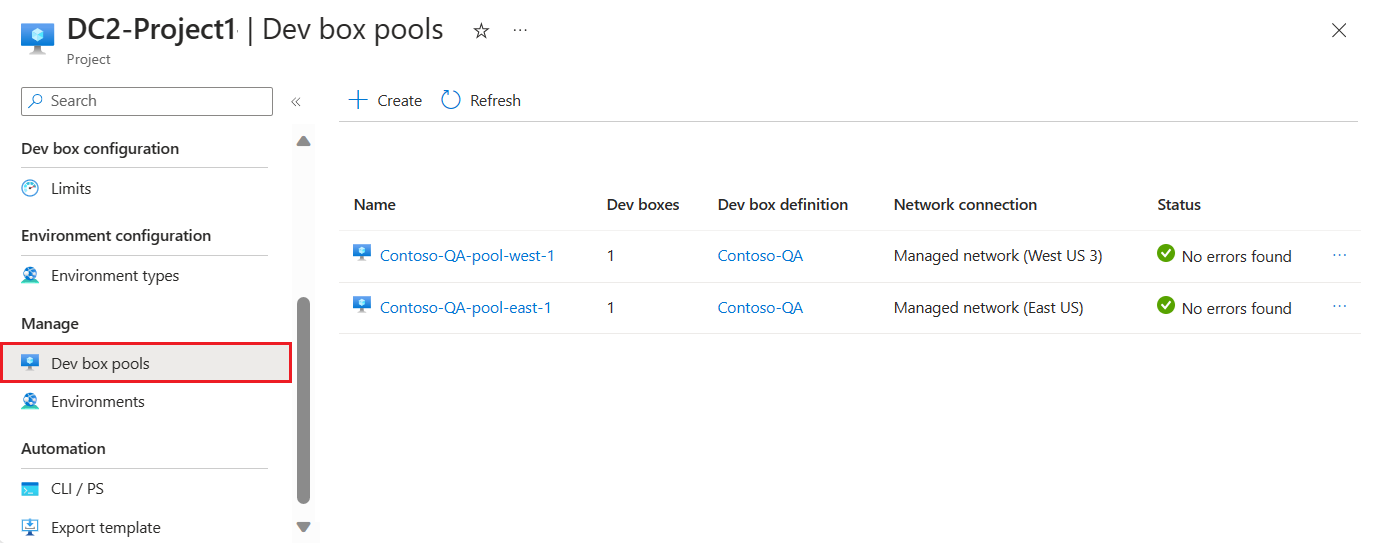This screenshot has height=545, width=1374.
Task: Click the DC2-Project1 project icon in header
Action: coord(37,37)
